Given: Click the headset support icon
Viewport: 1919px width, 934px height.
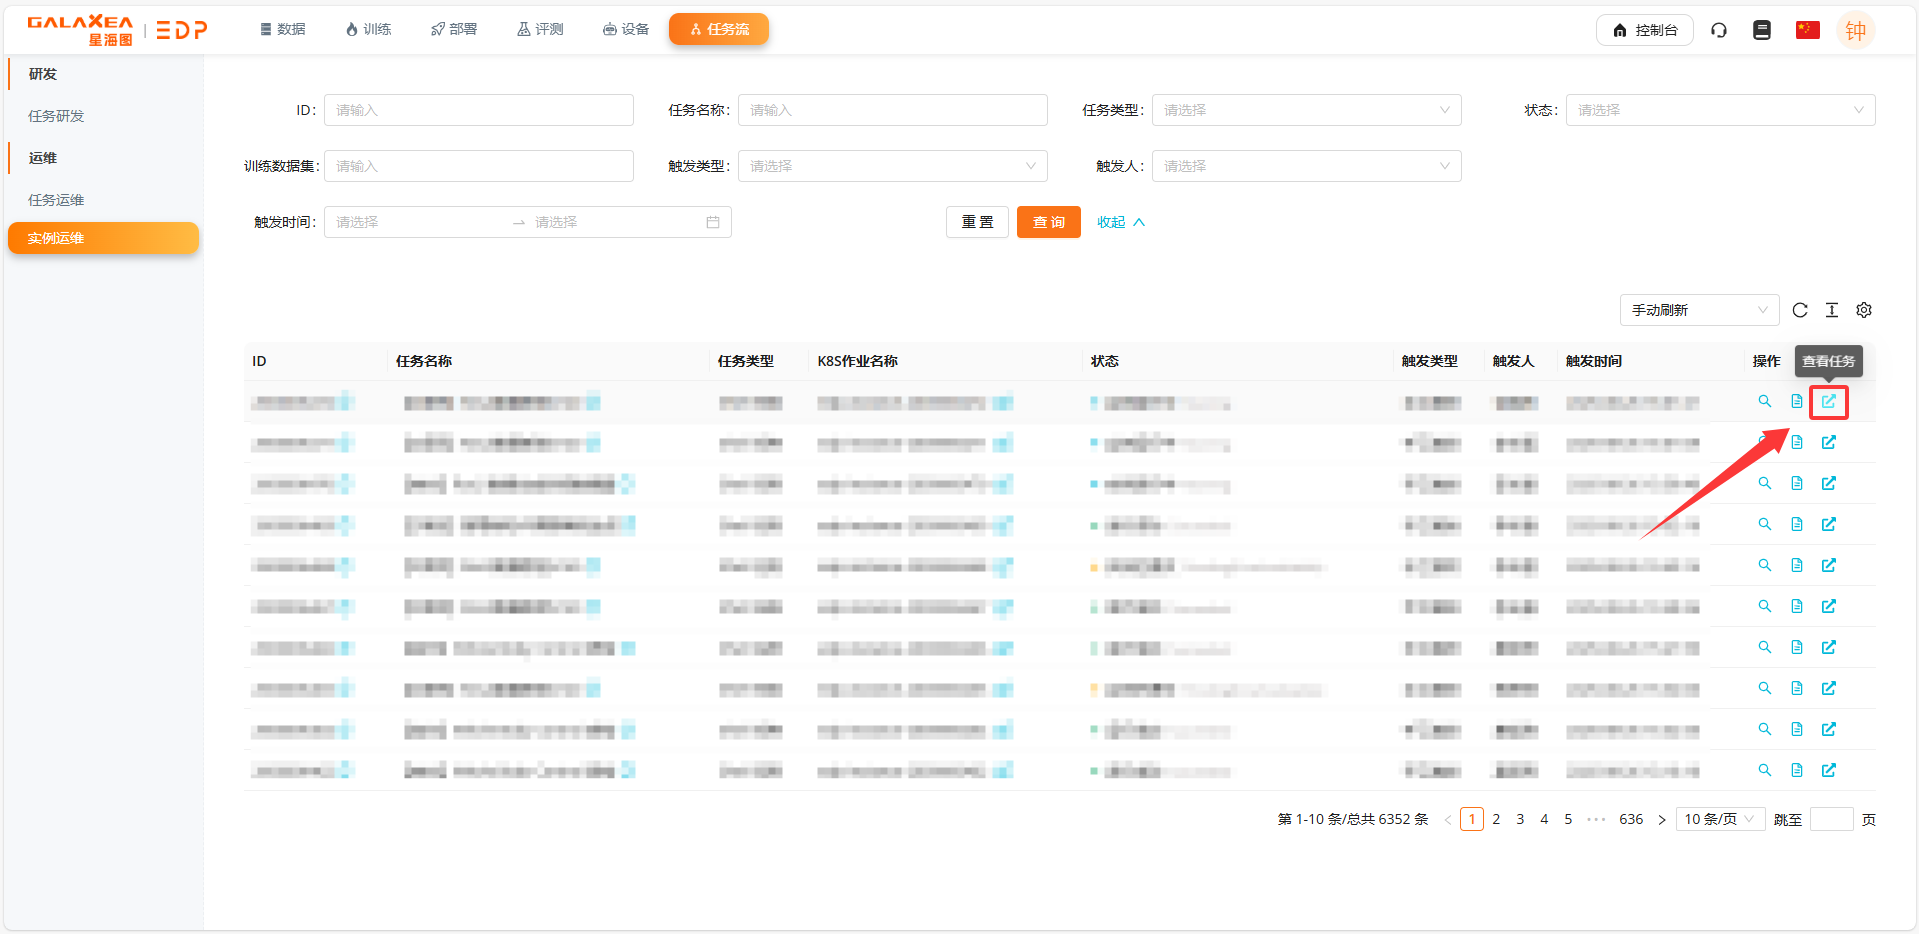Looking at the screenshot, I should pyautogui.click(x=1719, y=30).
